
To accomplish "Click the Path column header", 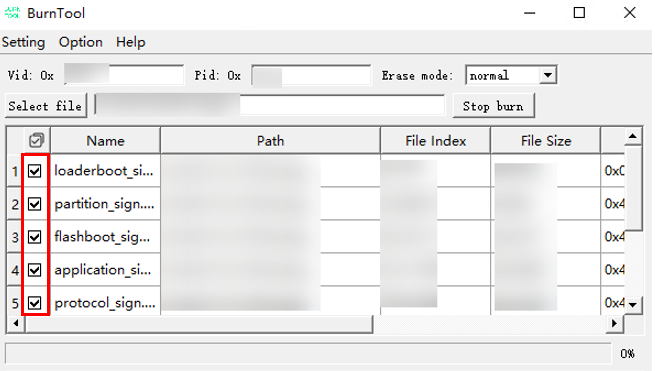I will click(270, 141).
